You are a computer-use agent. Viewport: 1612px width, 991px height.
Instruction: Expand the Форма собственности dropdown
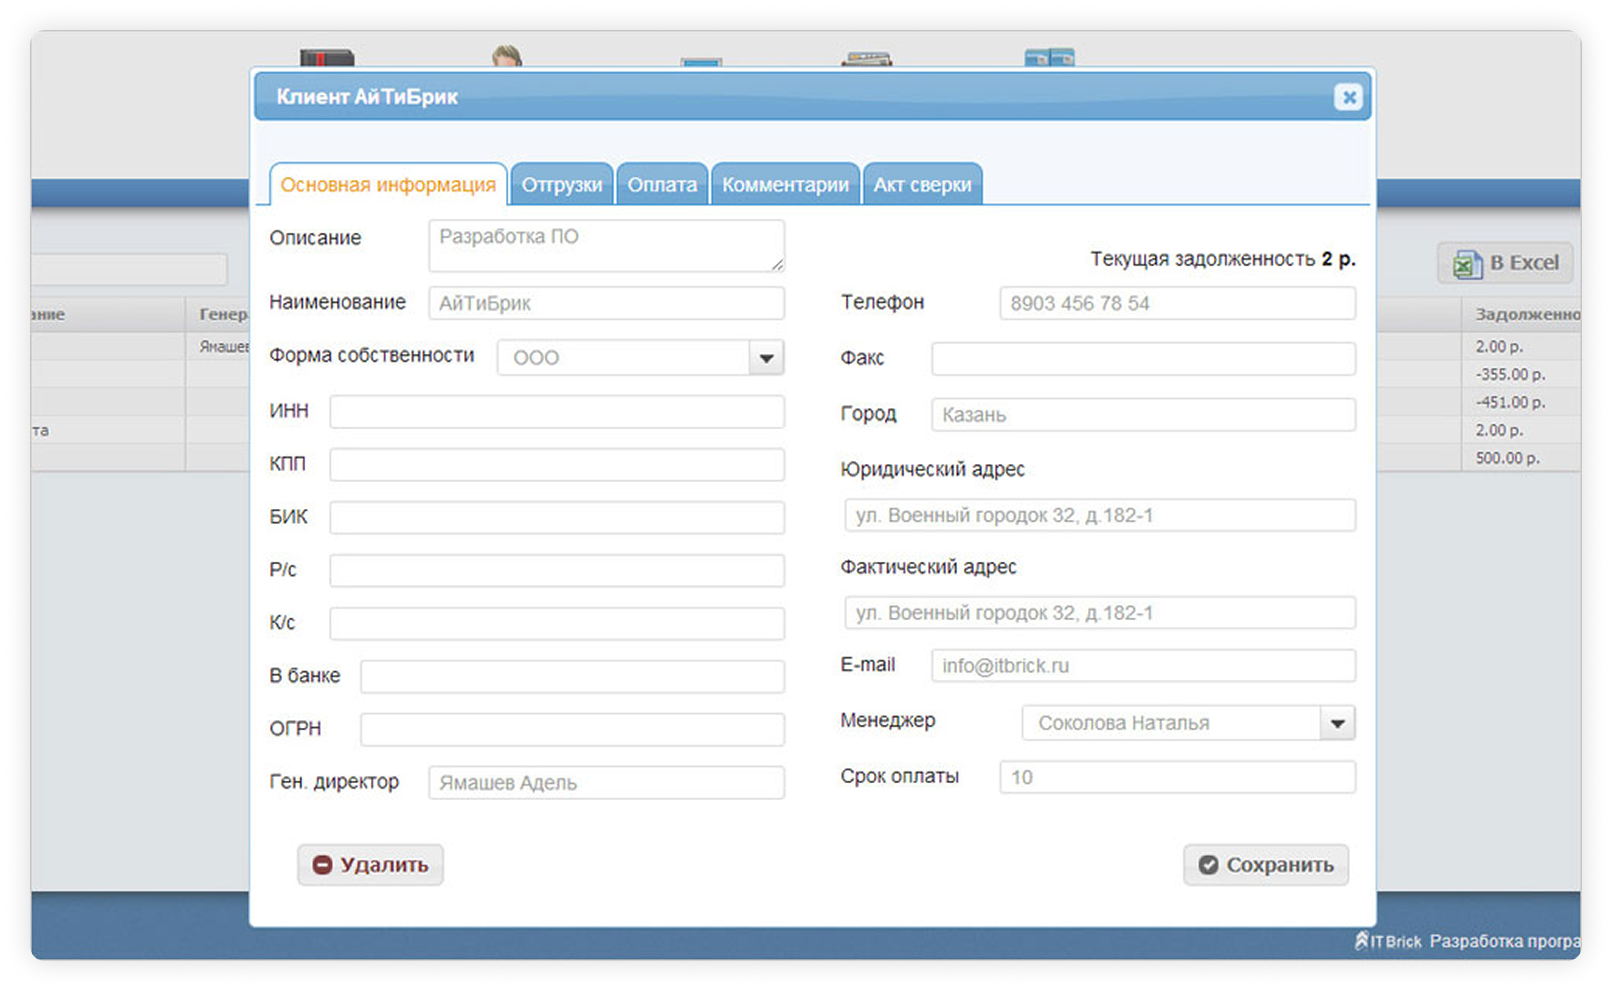point(766,358)
